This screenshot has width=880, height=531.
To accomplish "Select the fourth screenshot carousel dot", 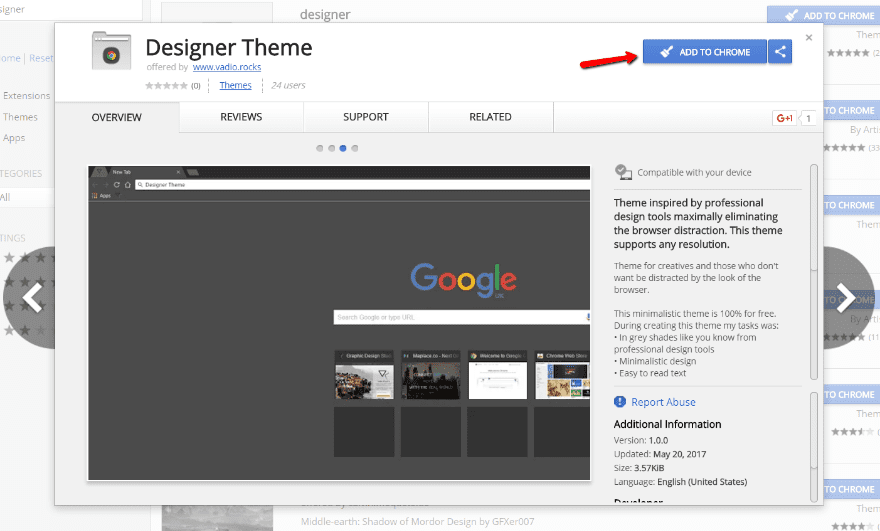I will click(x=355, y=148).
